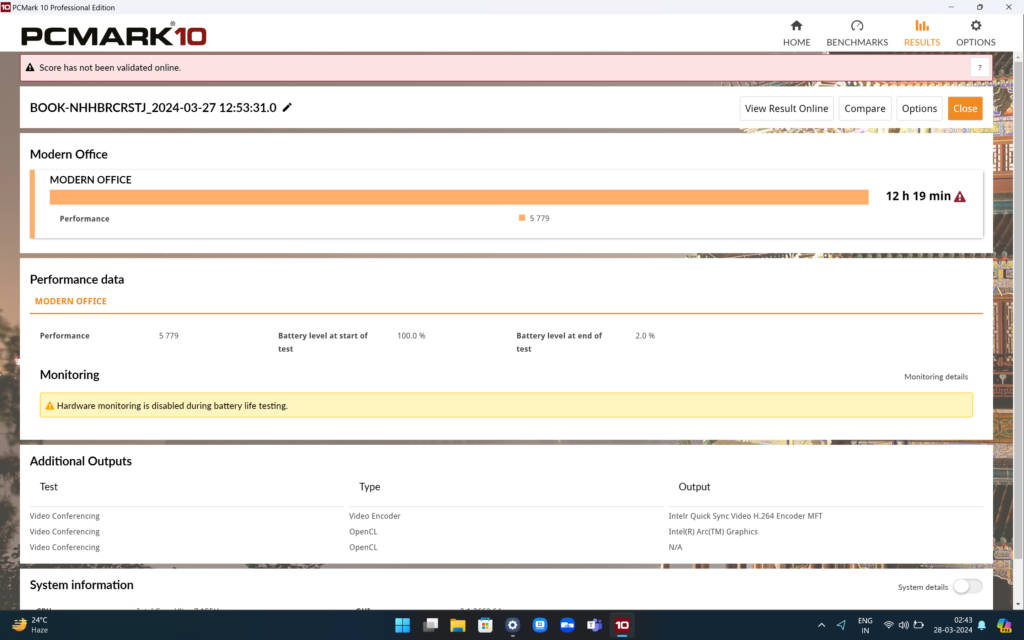Open File Explorer from the taskbar
Screen dimensions: 1024x640
click(x=458, y=625)
